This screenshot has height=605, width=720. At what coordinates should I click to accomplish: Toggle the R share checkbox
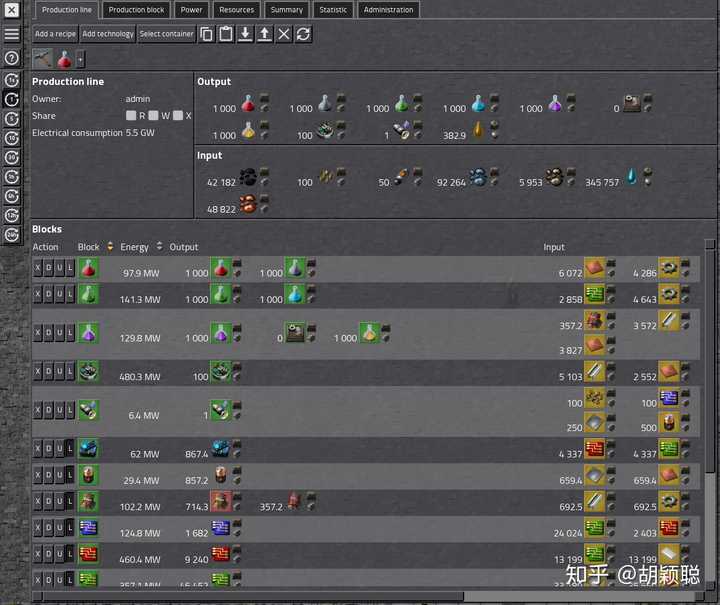[131, 115]
